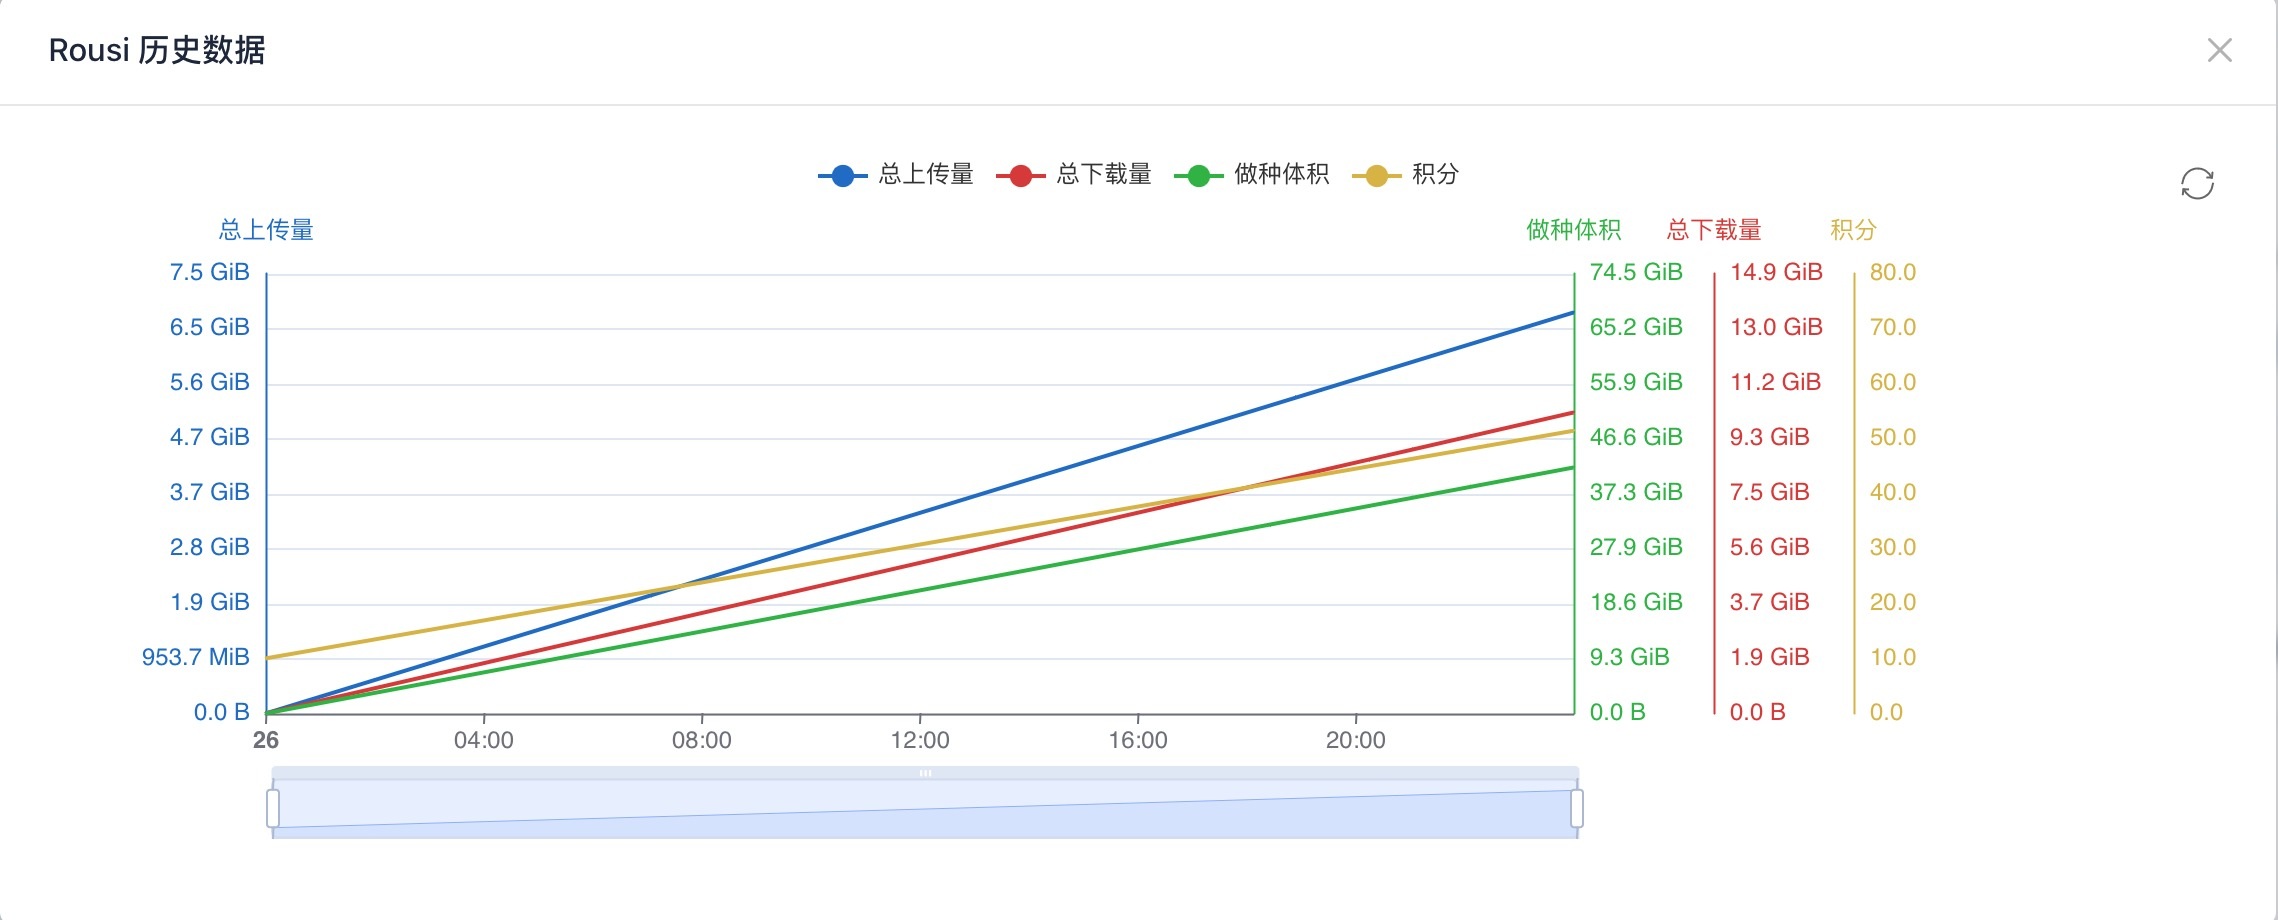Click the 12:00 time axis label
Viewport: 2278px width, 920px height.
pyautogui.click(x=920, y=740)
